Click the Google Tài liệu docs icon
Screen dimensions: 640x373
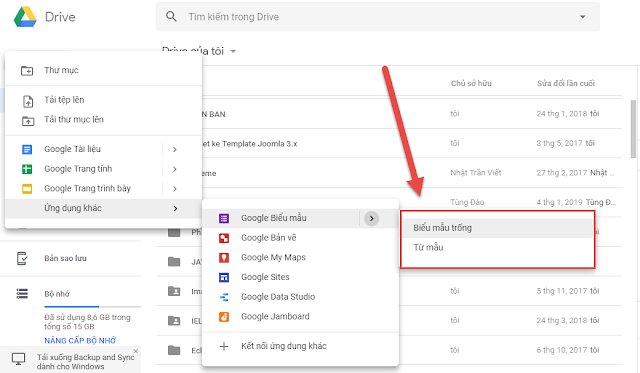(27, 149)
